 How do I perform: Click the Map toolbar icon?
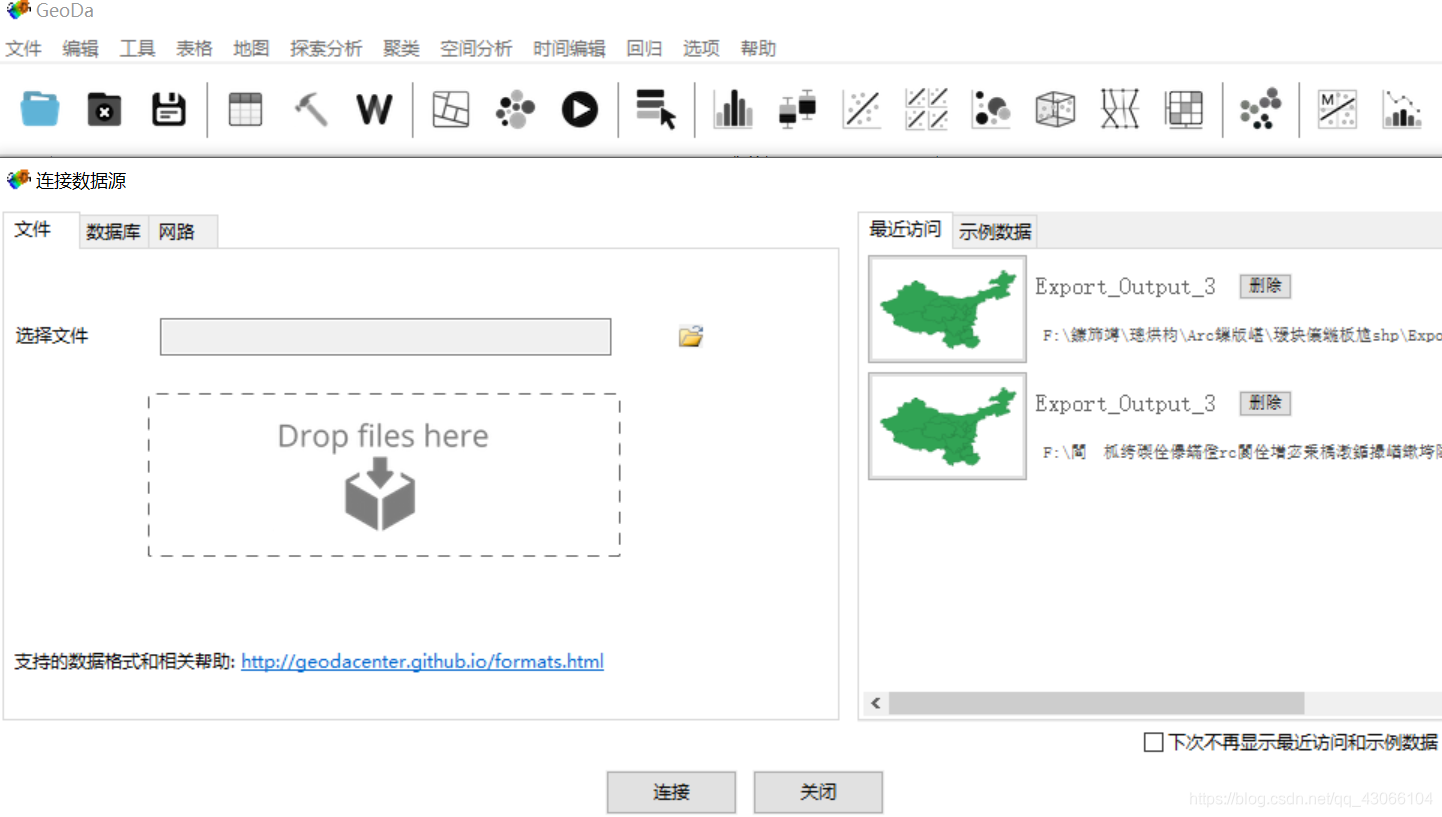(450, 109)
